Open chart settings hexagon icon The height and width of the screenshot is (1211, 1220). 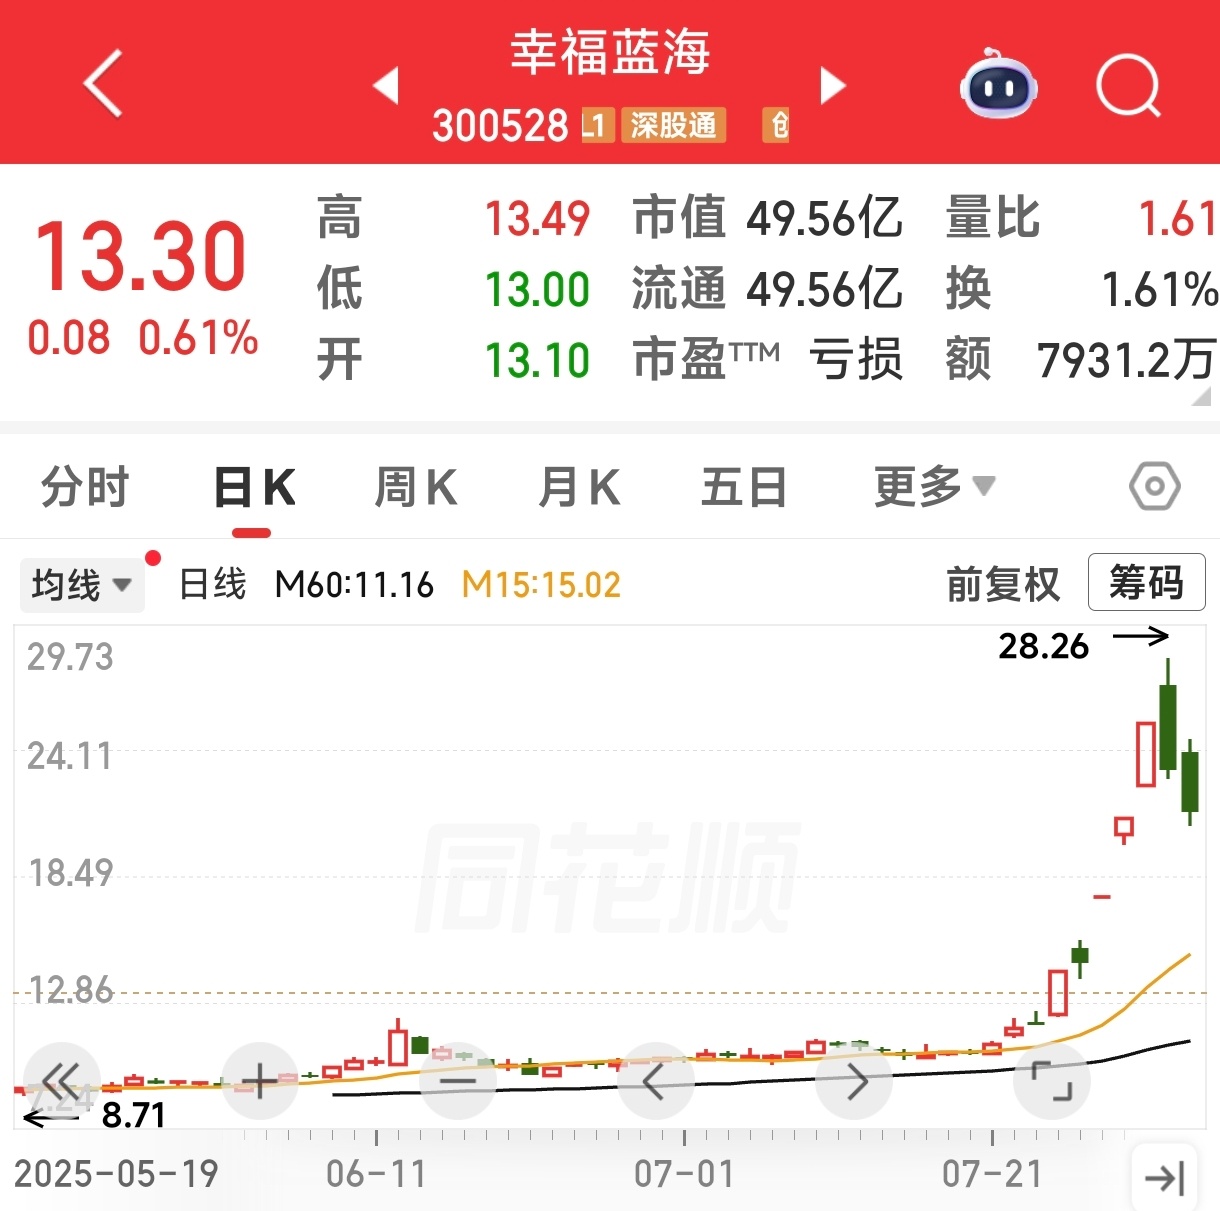pos(1154,487)
